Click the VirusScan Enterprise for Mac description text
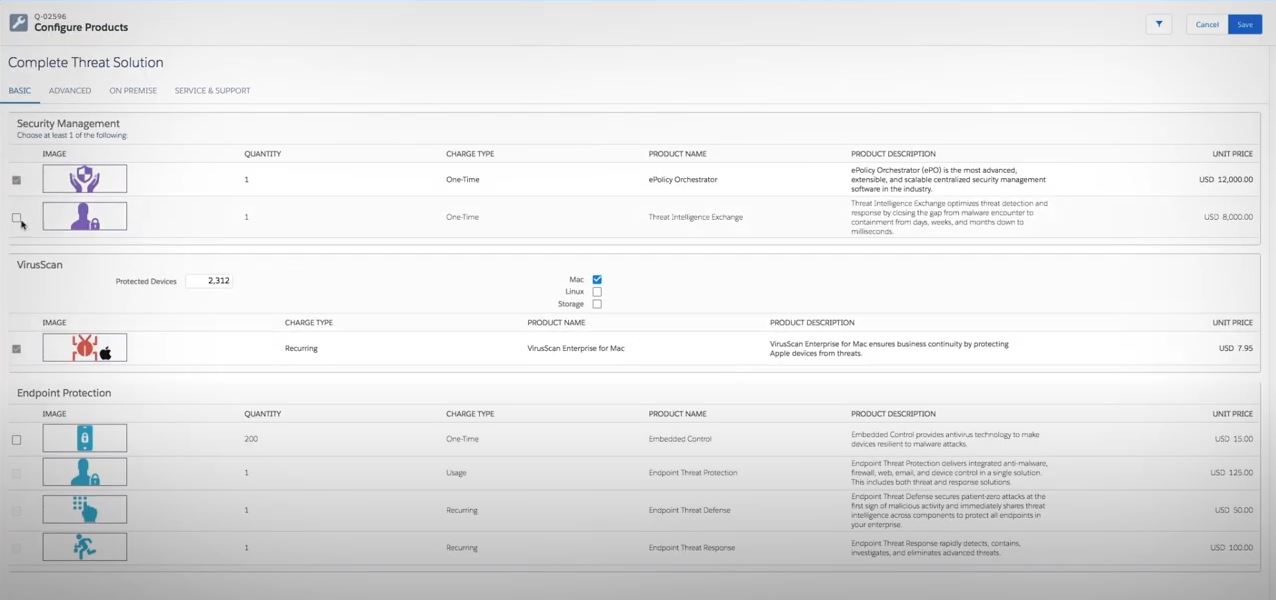 pyautogui.click(x=889, y=349)
